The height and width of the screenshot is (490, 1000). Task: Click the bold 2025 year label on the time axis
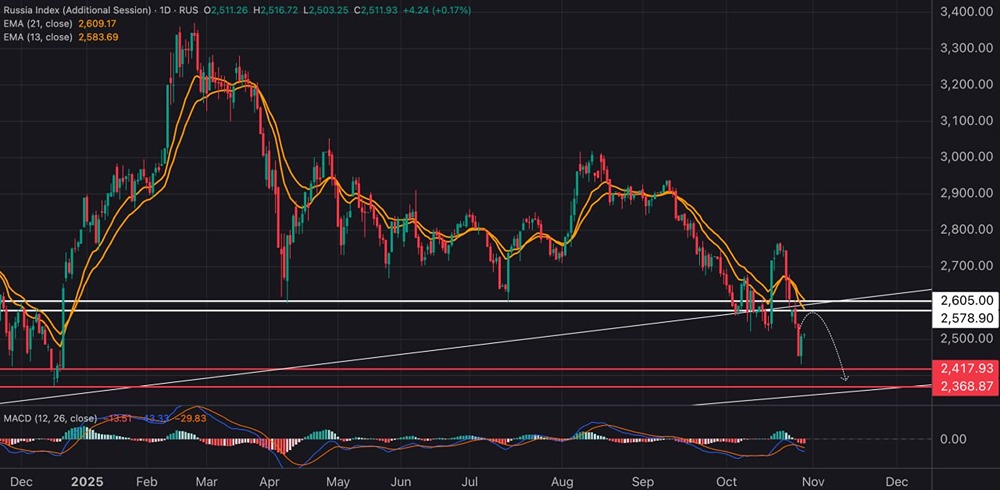coord(85,480)
